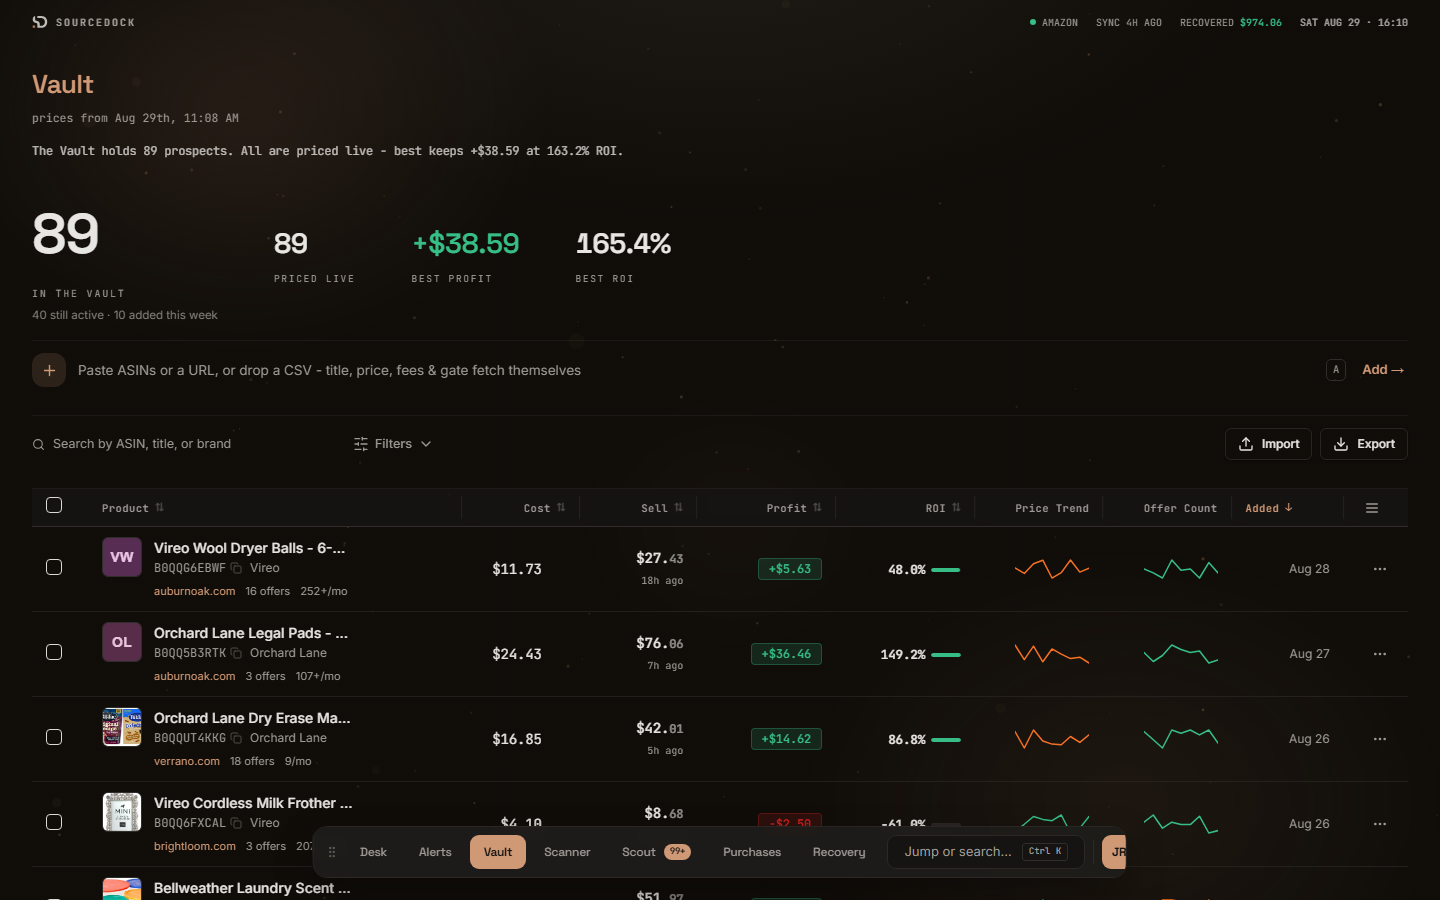Select the Vireo Cordless Milk Frother row checkbox
This screenshot has width=1440, height=900.
tap(54, 822)
